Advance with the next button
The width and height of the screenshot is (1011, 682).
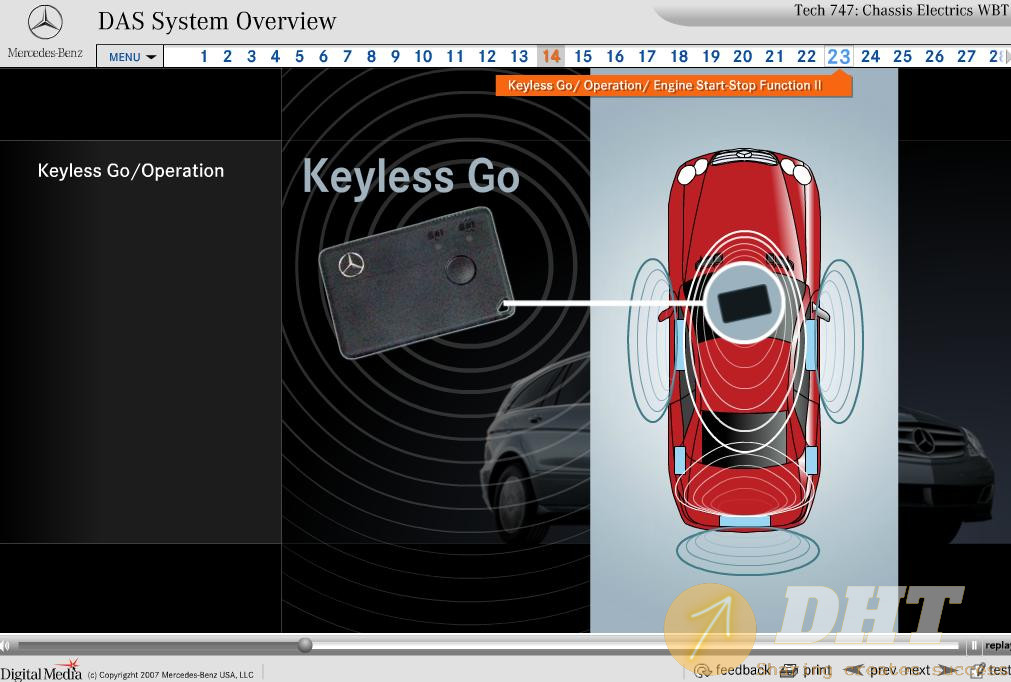pos(928,670)
